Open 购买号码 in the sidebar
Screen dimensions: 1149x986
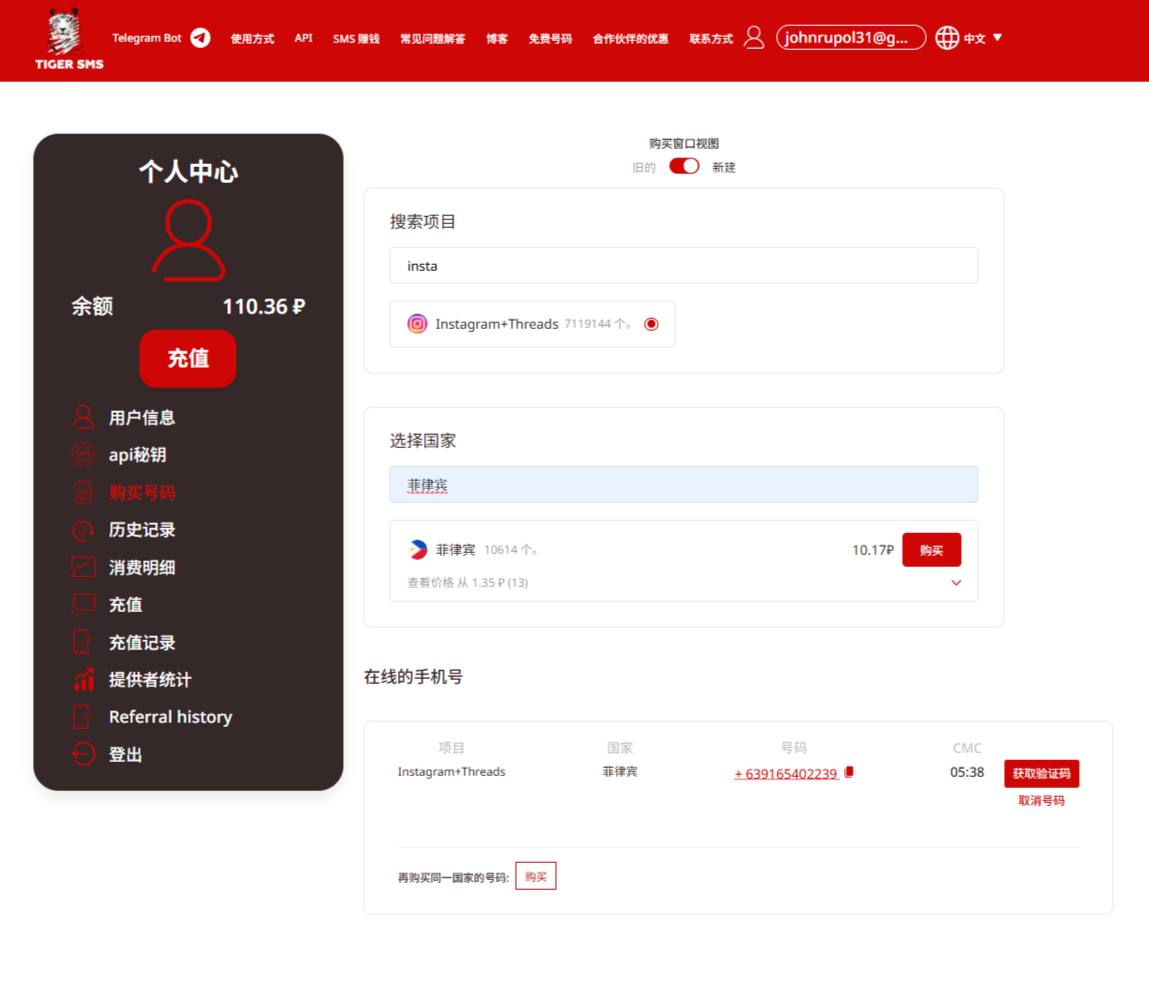pyautogui.click(x=142, y=492)
